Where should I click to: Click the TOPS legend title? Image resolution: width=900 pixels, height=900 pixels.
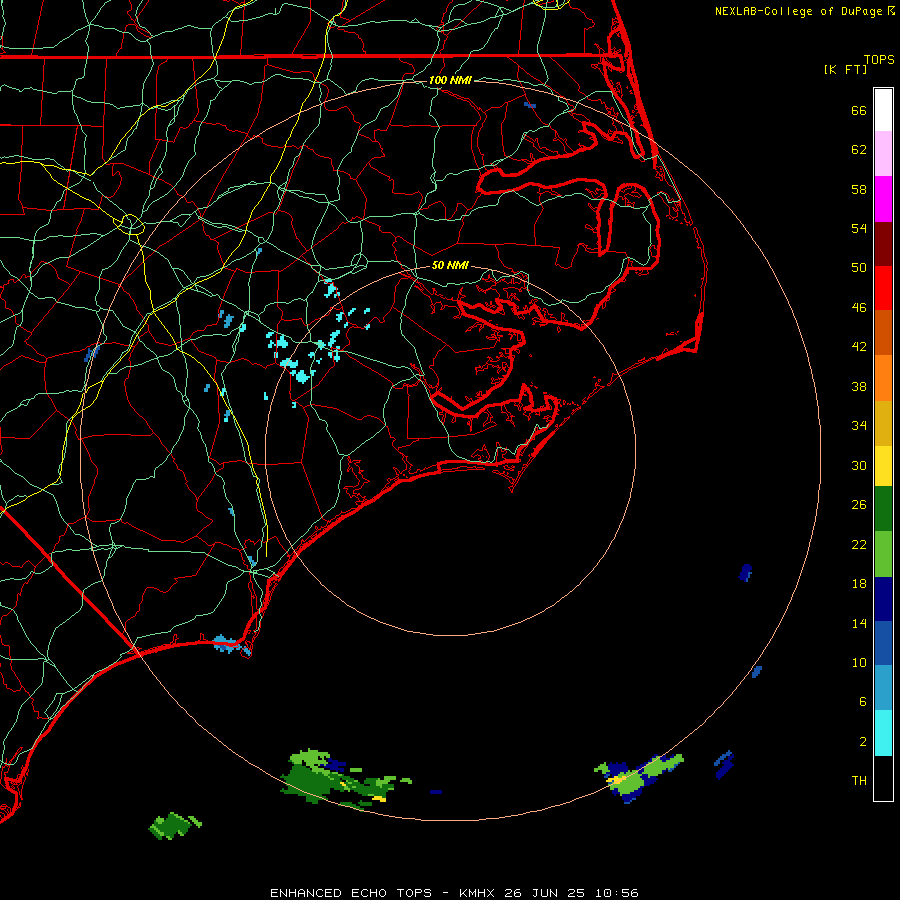pyautogui.click(x=879, y=59)
